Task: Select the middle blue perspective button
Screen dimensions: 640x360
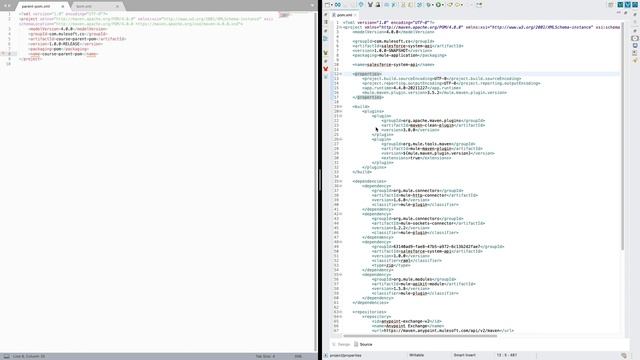Action: click(627, 4)
